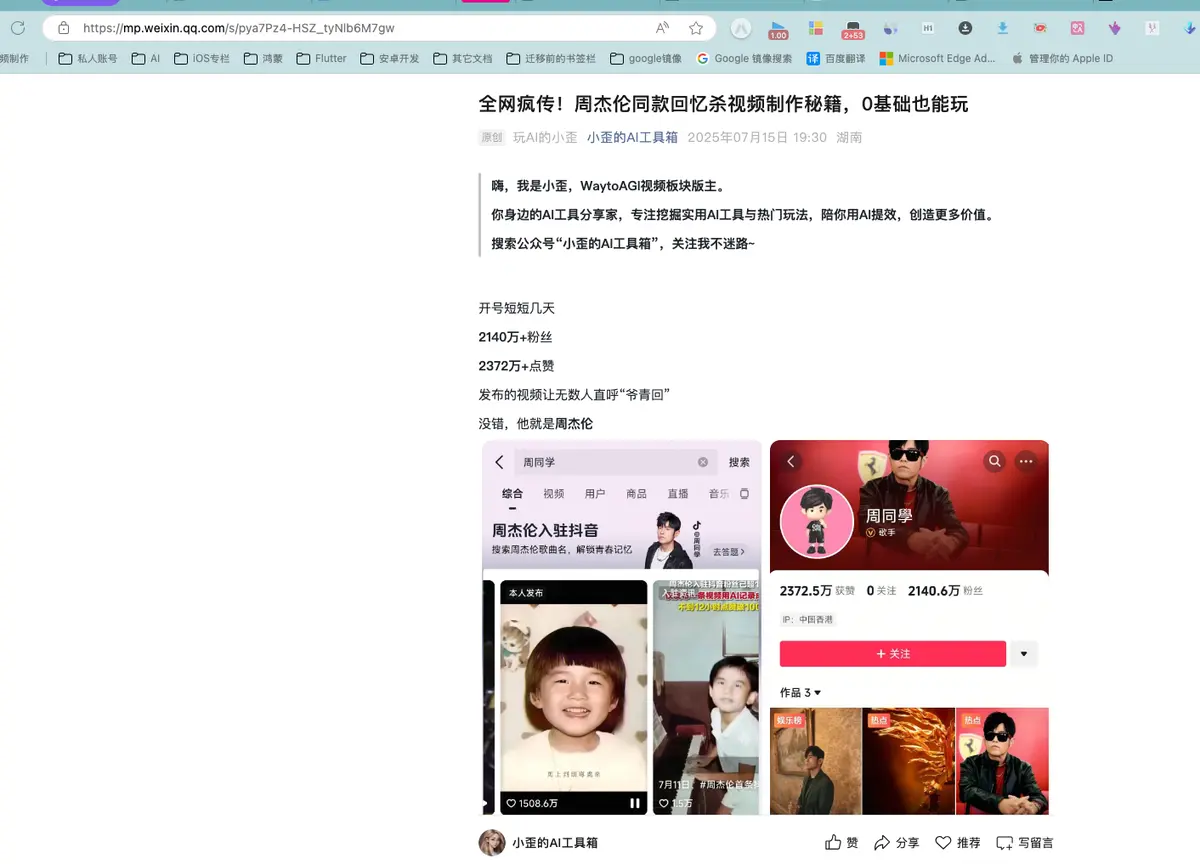
Task: Click the three-dot more icon on profile
Action: (1026, 461)
